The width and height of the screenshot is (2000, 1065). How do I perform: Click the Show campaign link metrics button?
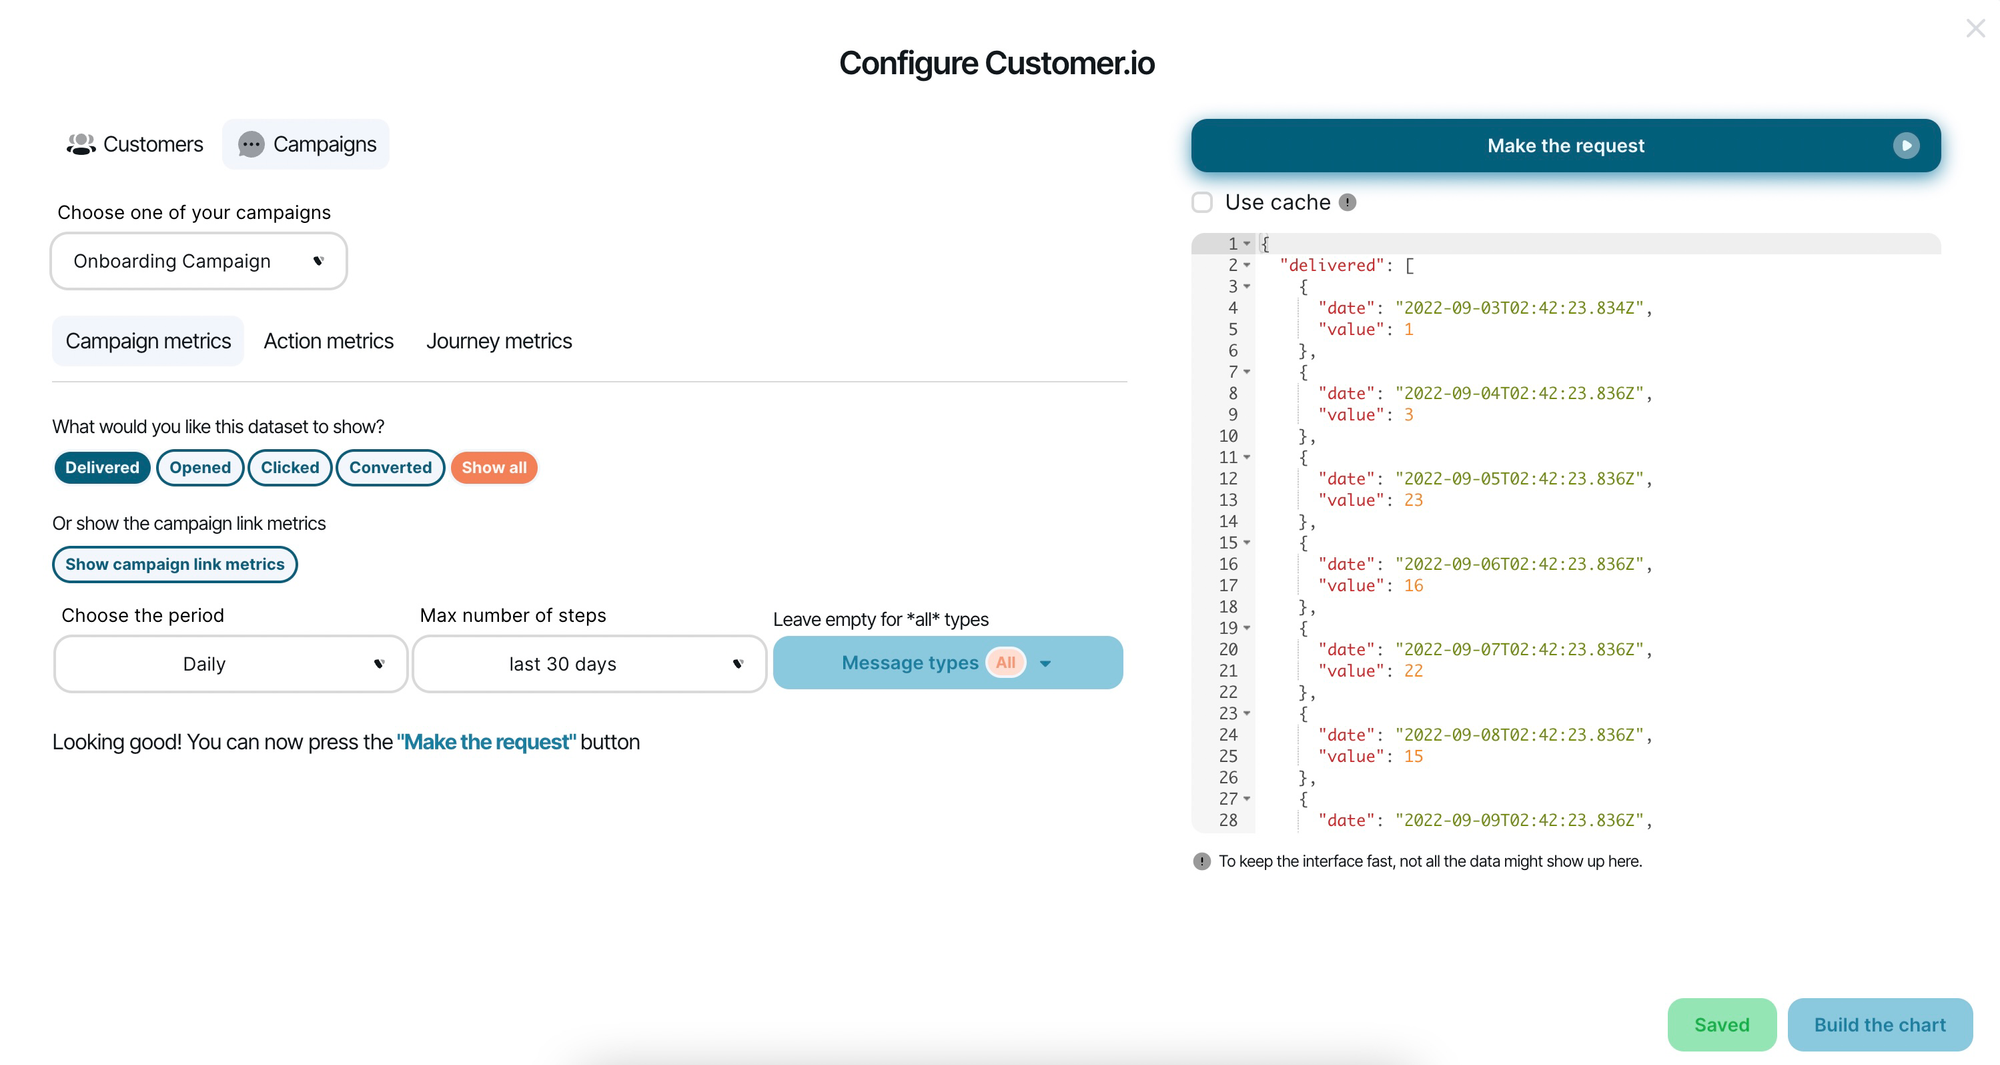pos(174,564)
